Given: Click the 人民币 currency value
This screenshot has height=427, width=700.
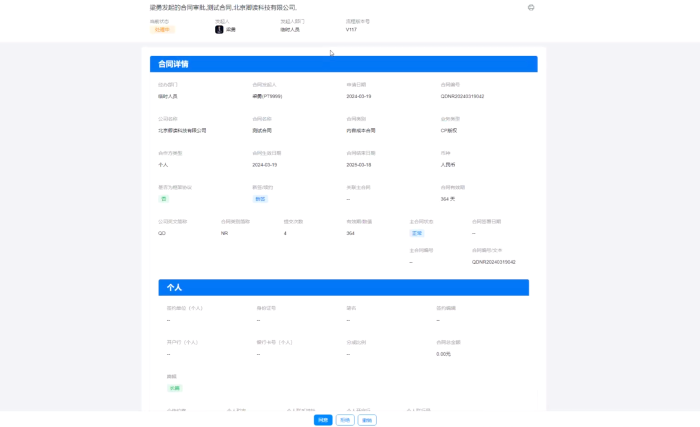Looking at the screenshot, I should [x=449, y=164].
